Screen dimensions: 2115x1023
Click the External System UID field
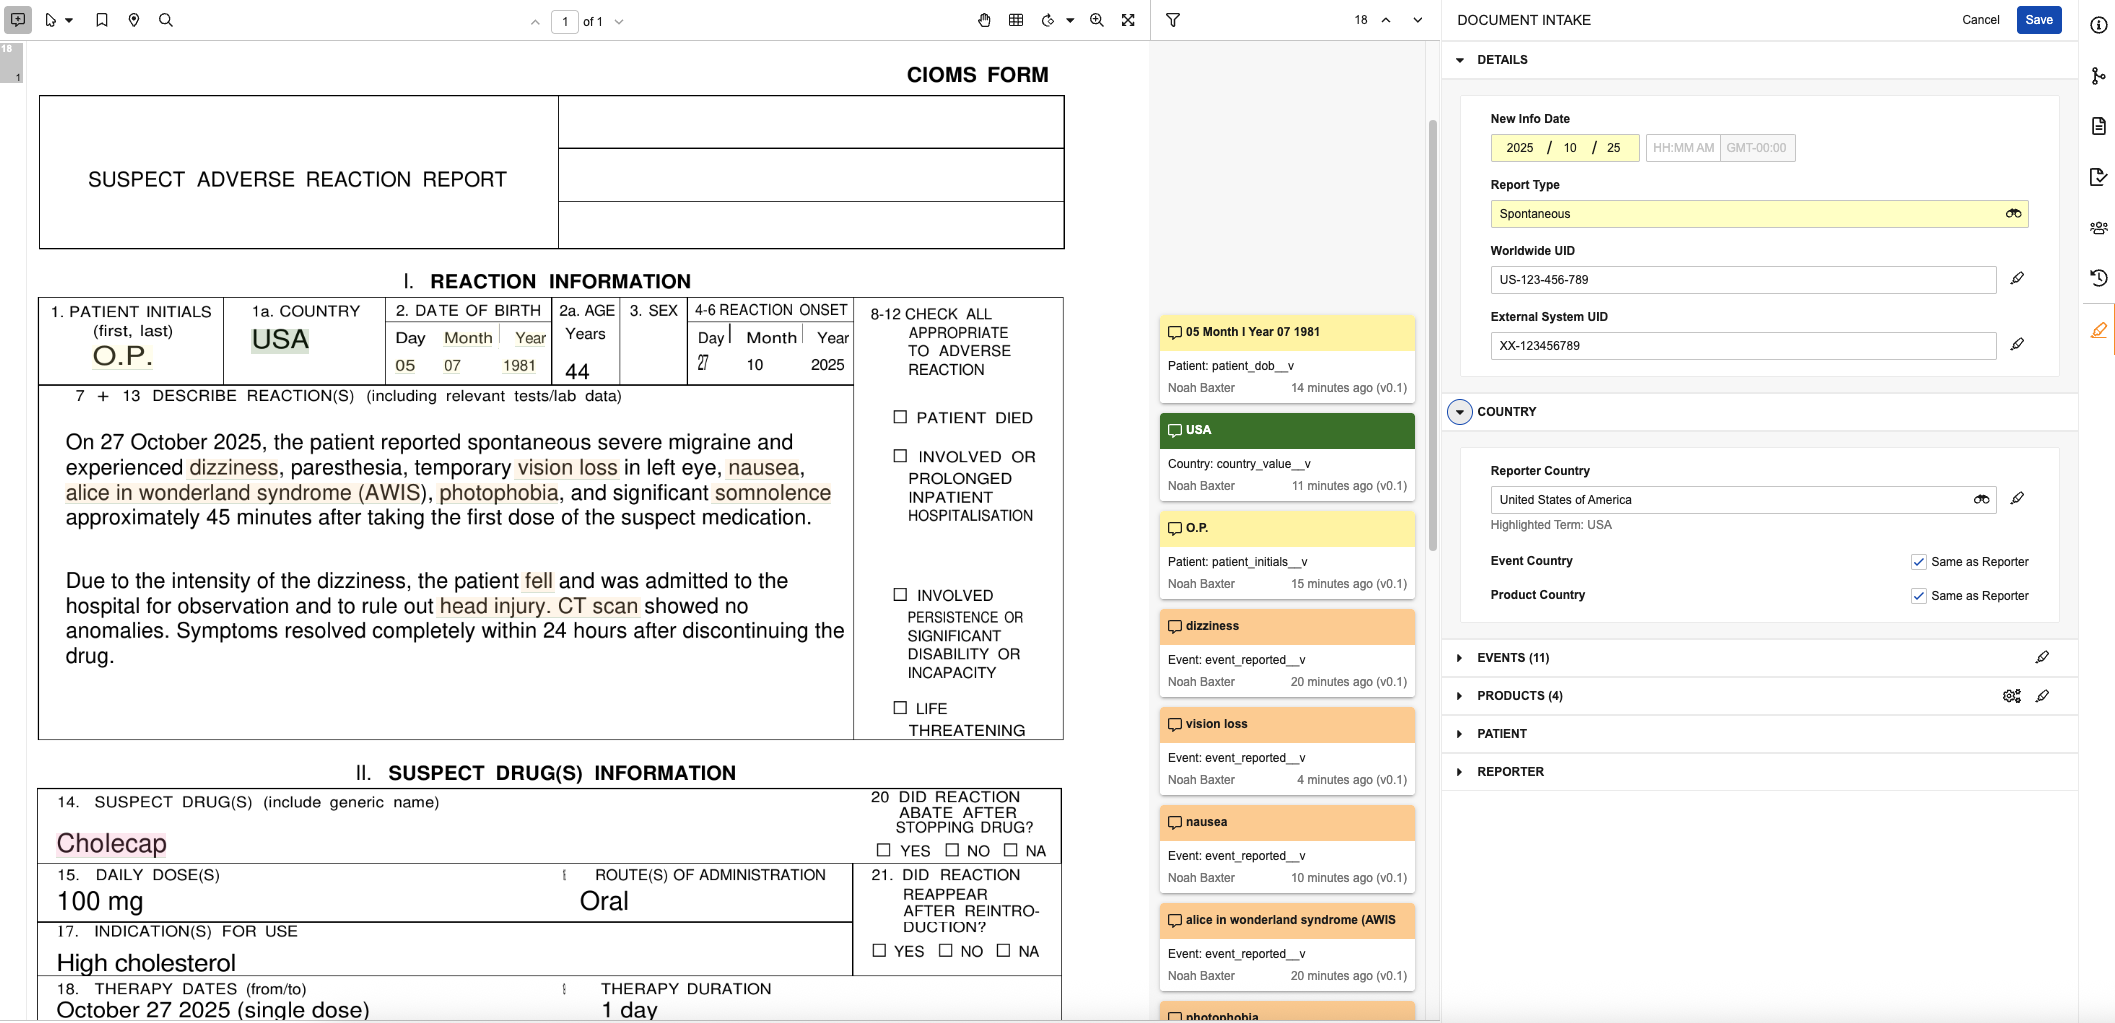click(1742, 346)
